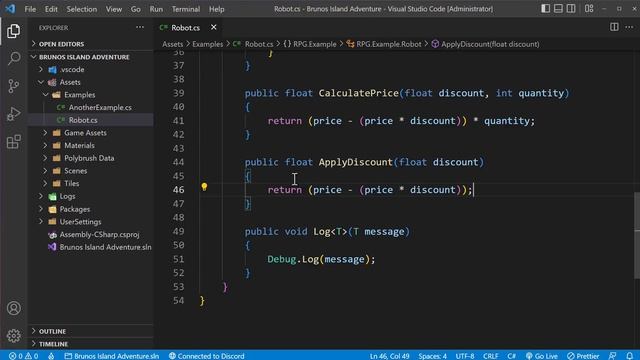Split the editor to the right

[x=614, y=27]
